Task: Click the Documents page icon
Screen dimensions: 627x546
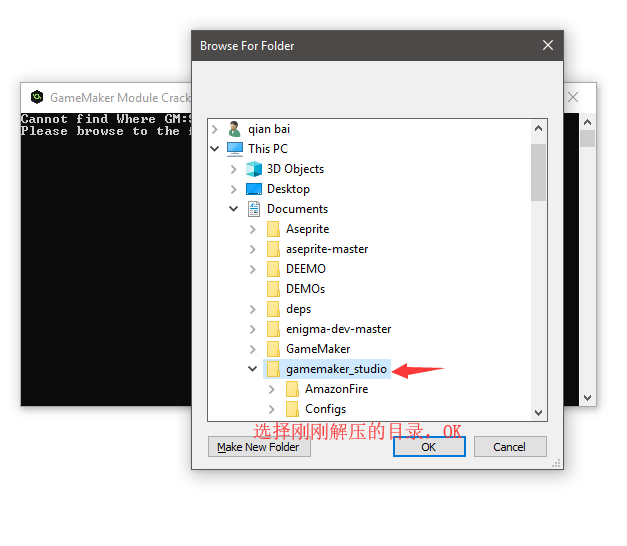Action: 254,209
